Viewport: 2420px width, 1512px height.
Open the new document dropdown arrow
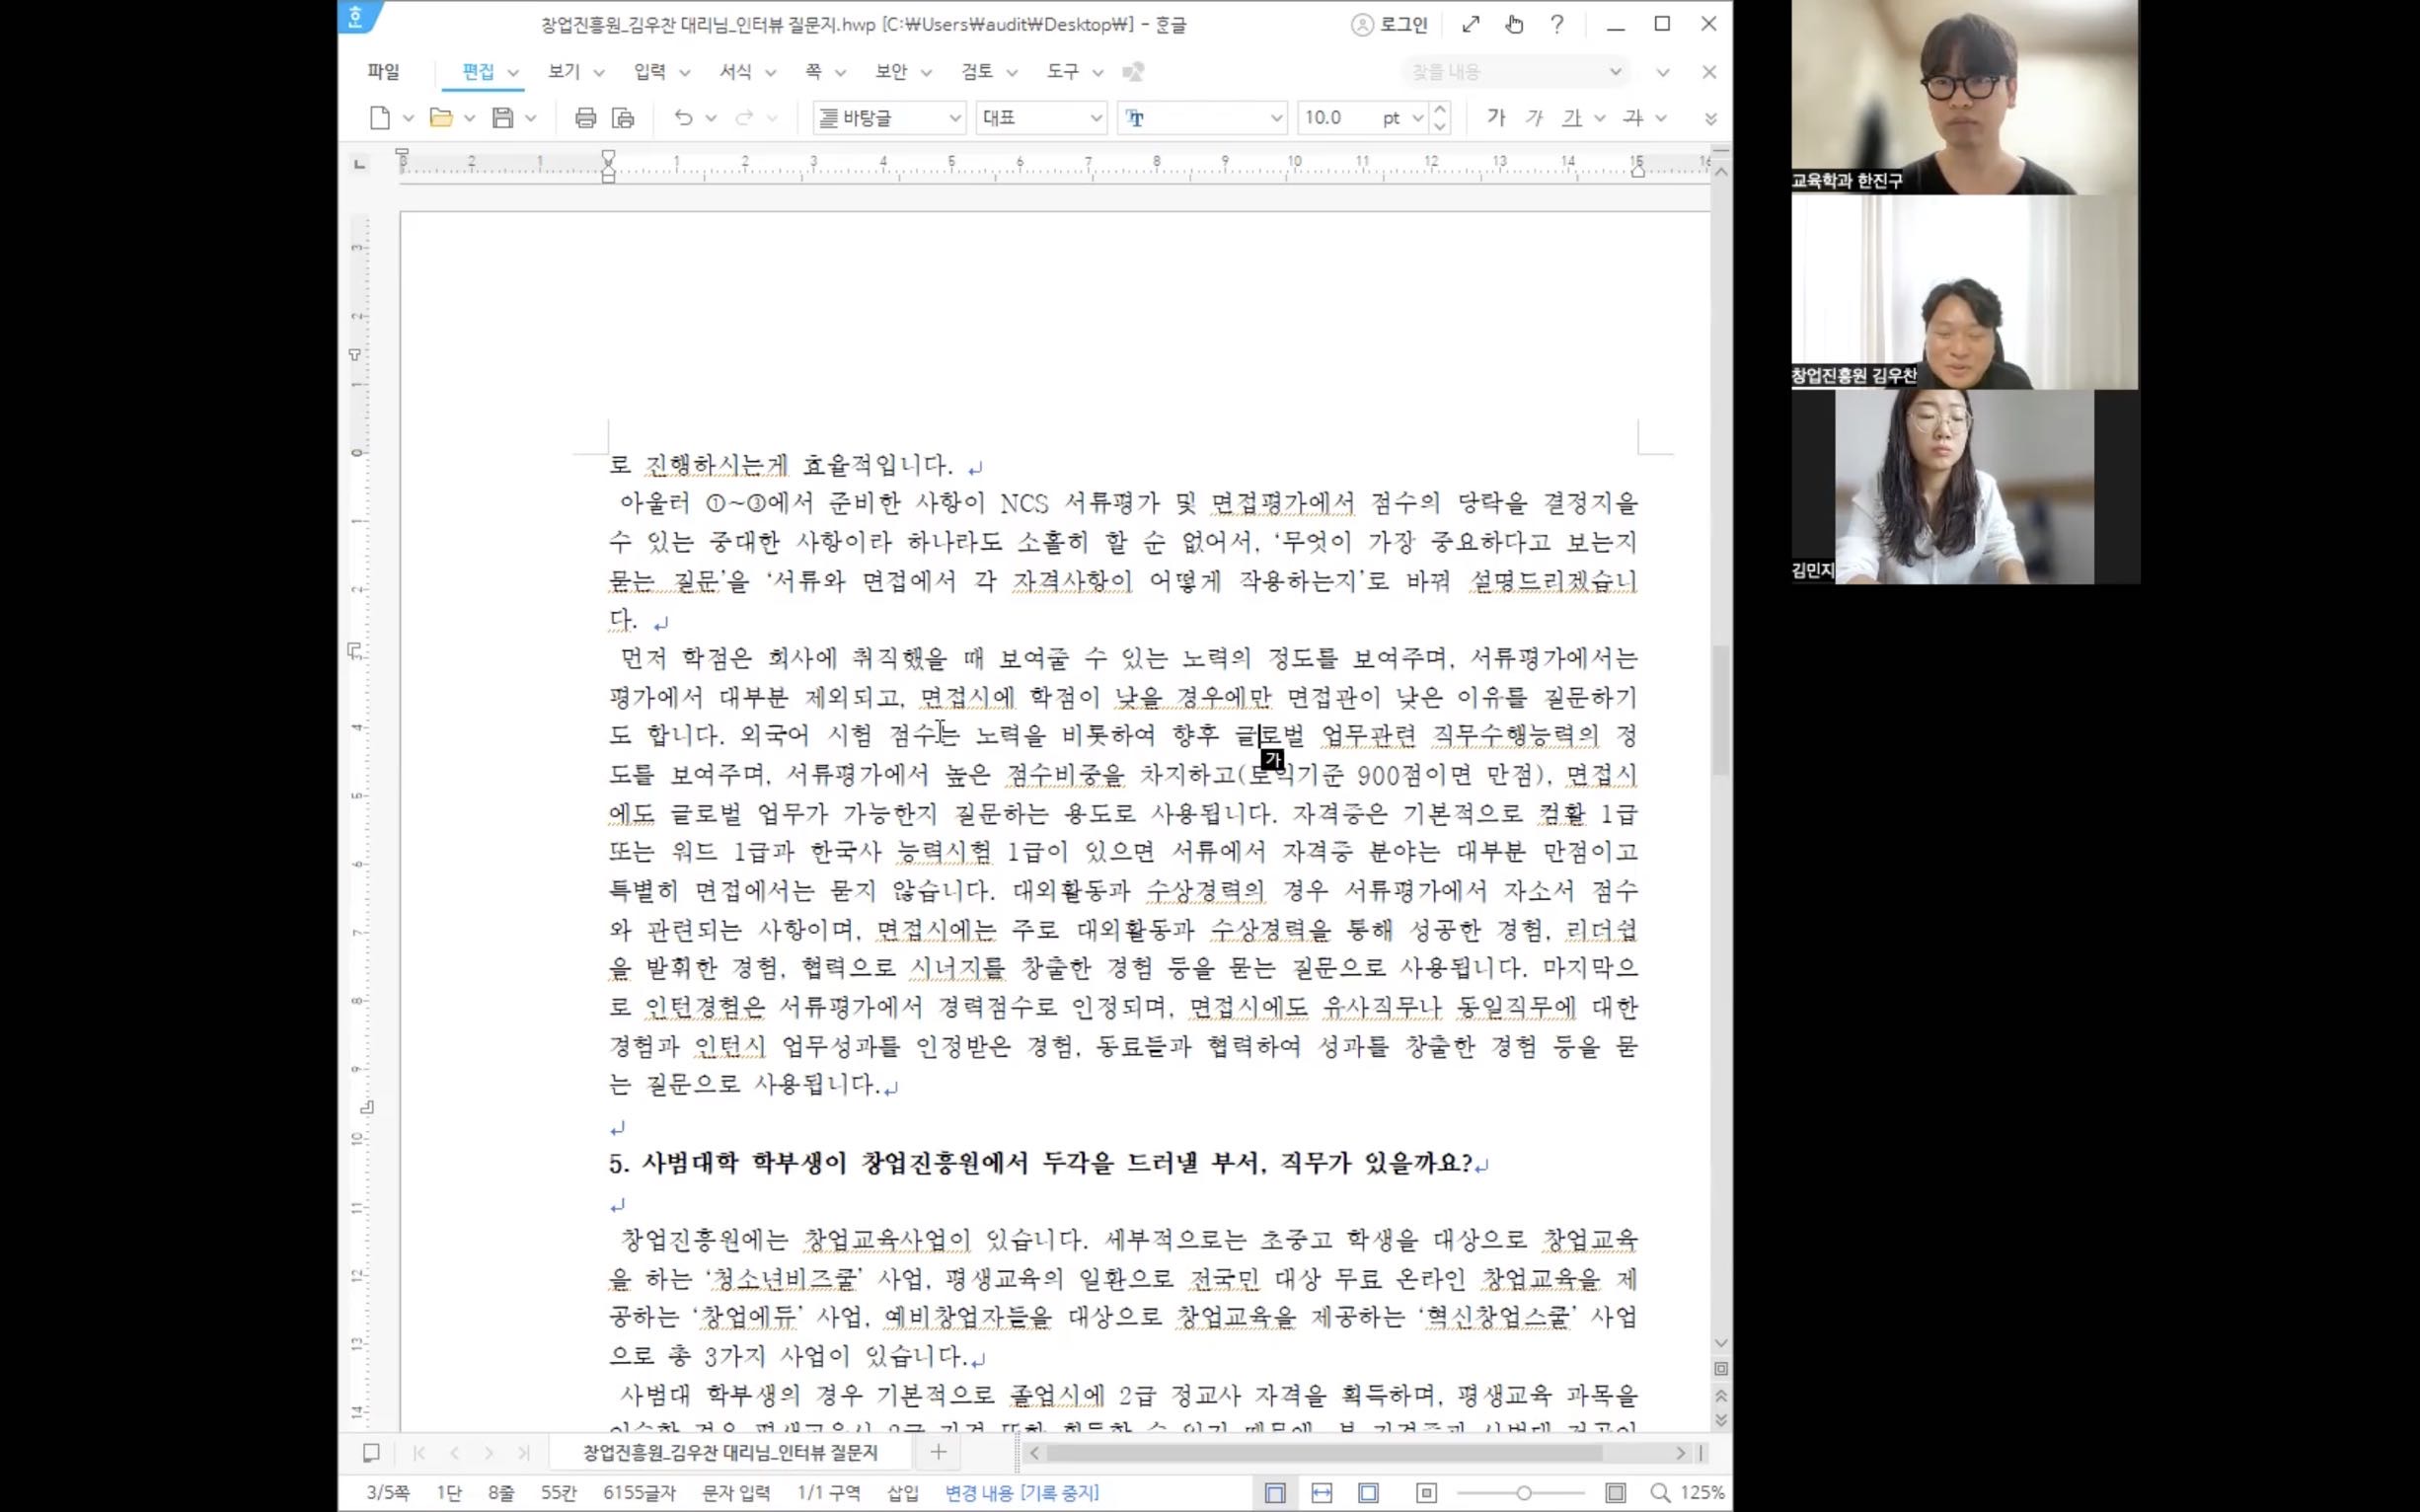point(408,118)
